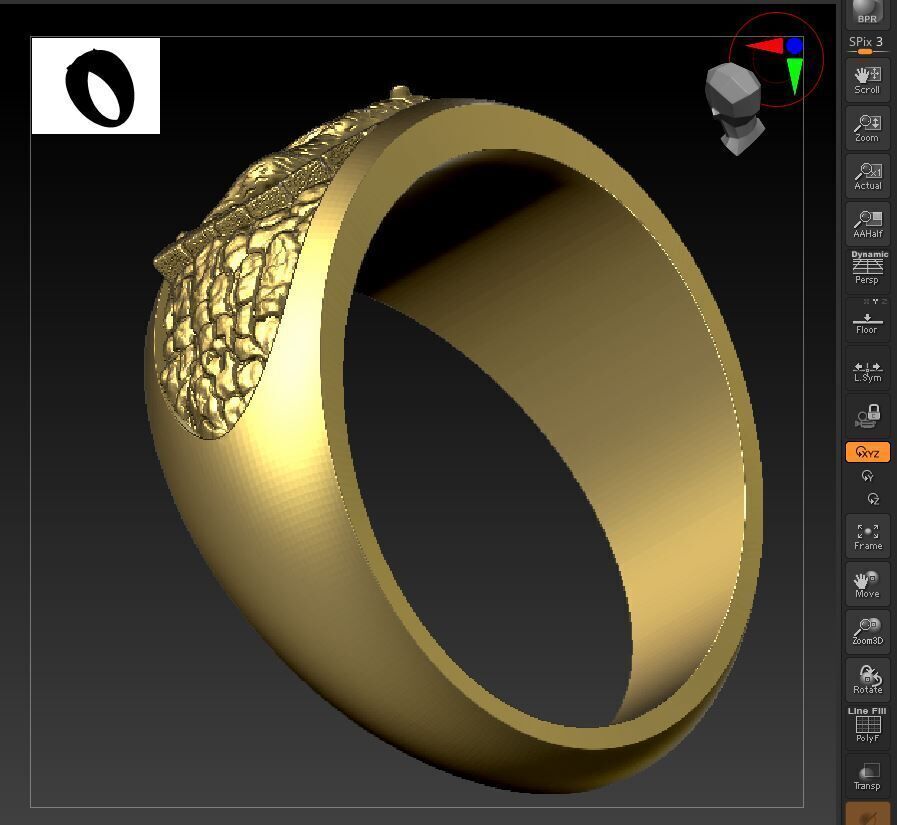Select the Zoom document tool

point(867,128)
